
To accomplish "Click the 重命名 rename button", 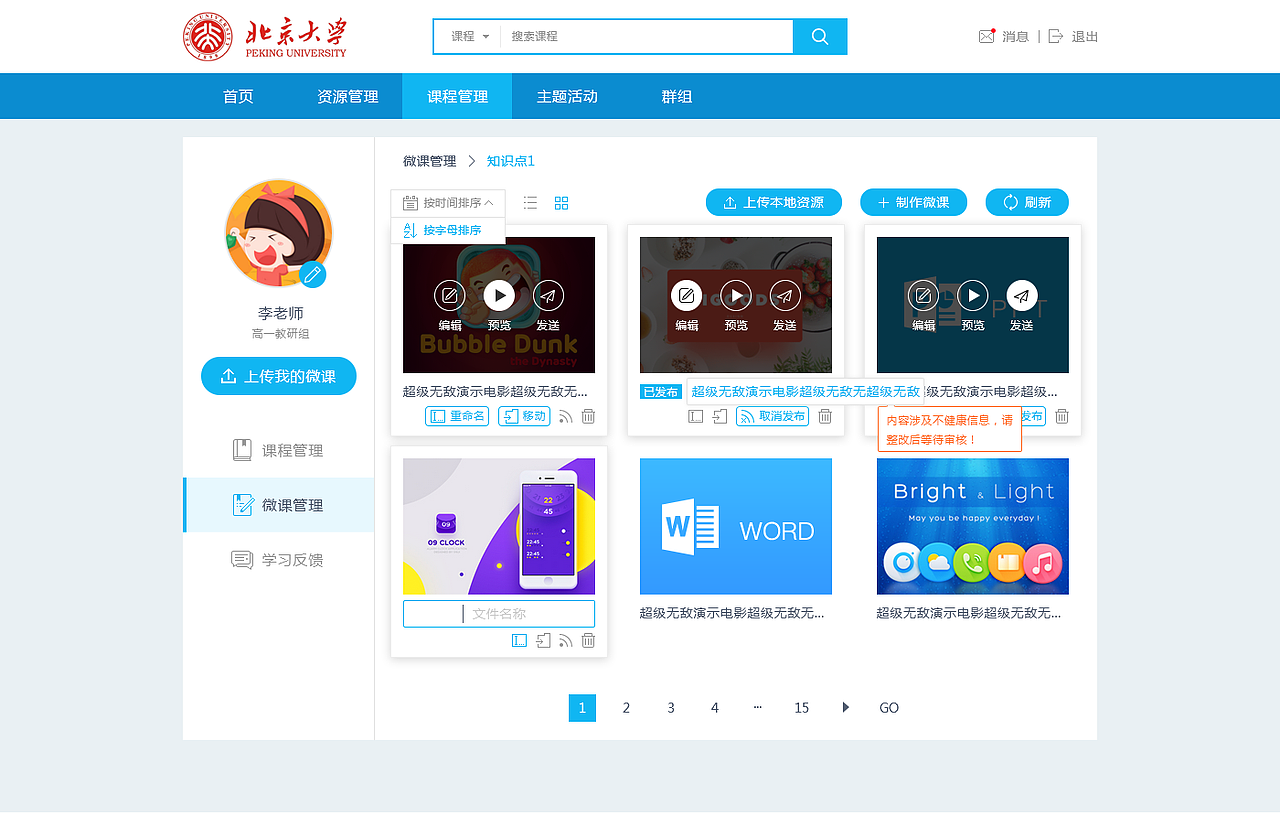I will (x=457, y=416).
